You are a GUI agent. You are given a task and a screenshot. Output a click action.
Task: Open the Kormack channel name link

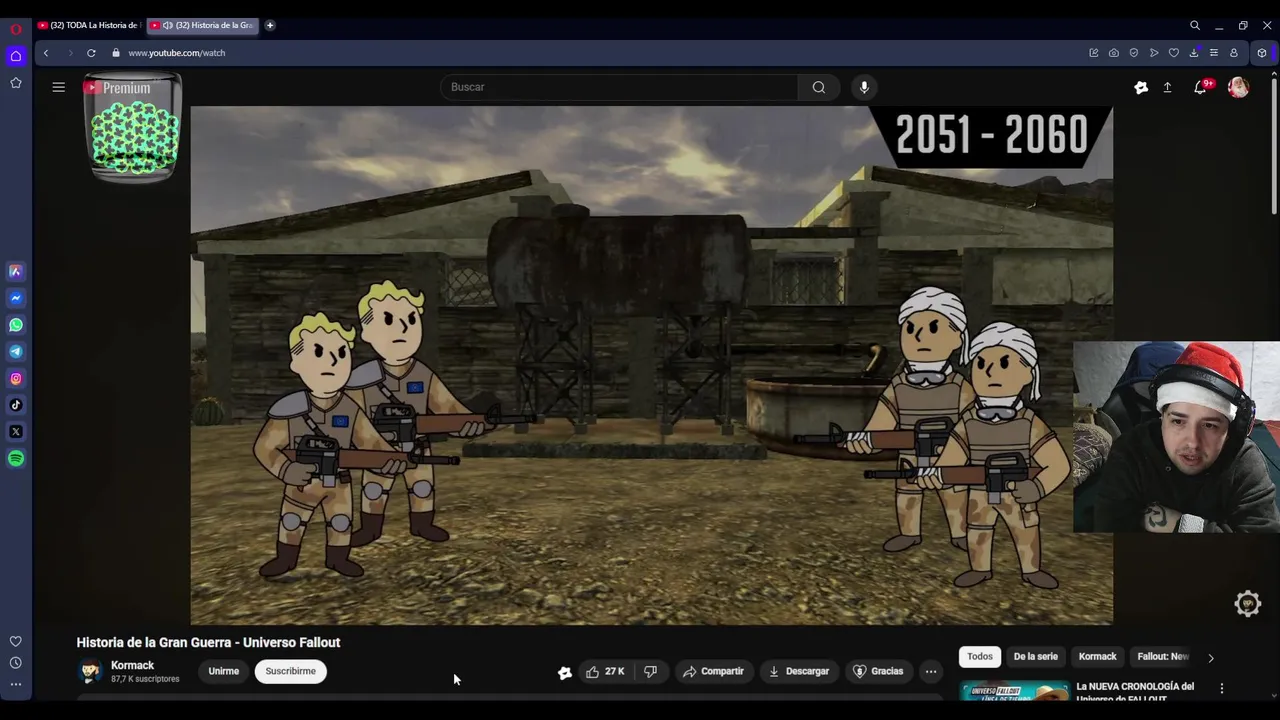click(x=132, y=665)
